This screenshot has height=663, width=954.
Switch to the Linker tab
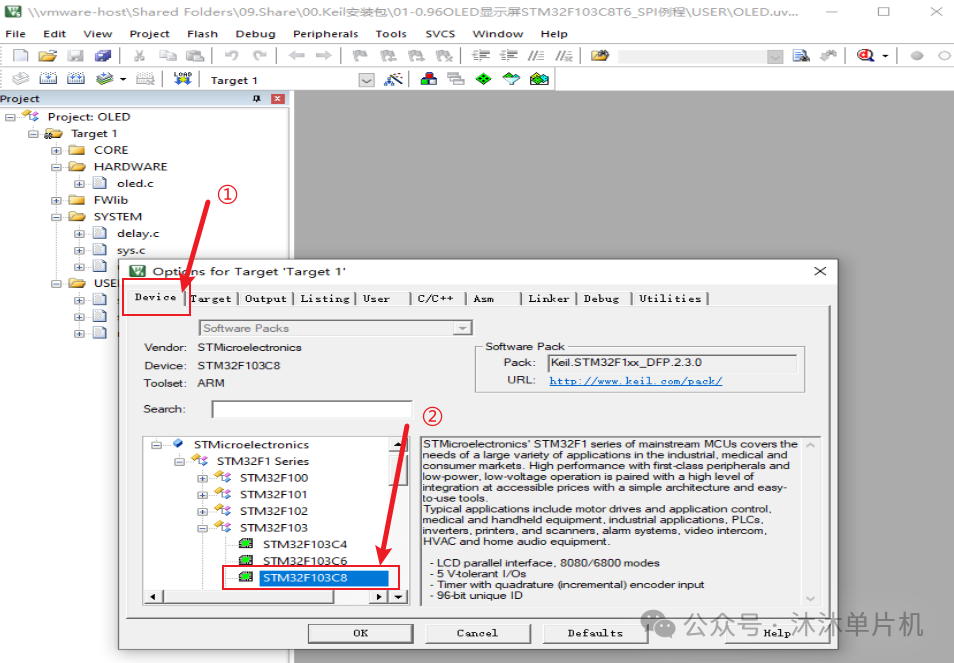pyautogui.click(x=548, y=299)
